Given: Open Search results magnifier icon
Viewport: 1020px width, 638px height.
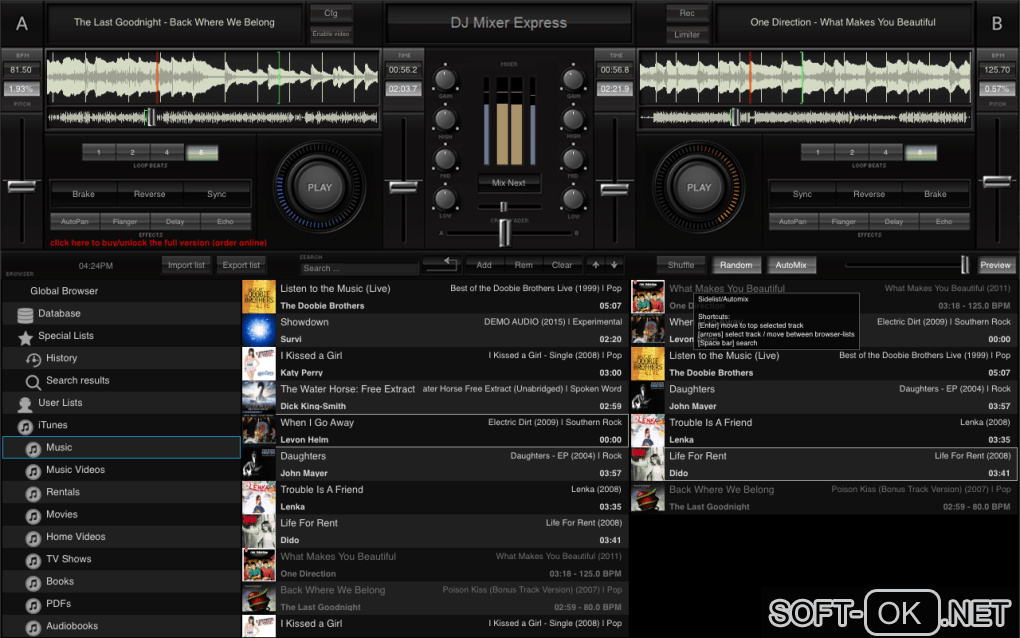Looking at the screenshot, I should 33,382.
